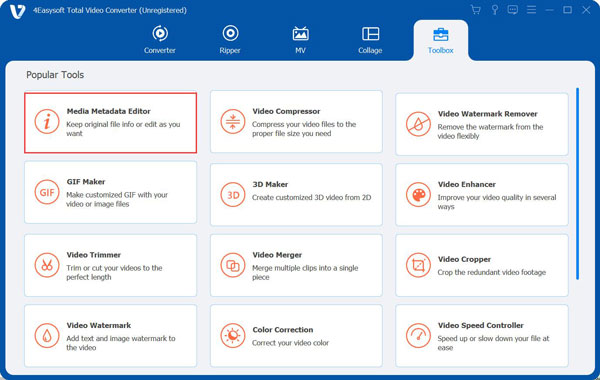
Task: Select the Toolbox tab
Action: tap(440, 41)
